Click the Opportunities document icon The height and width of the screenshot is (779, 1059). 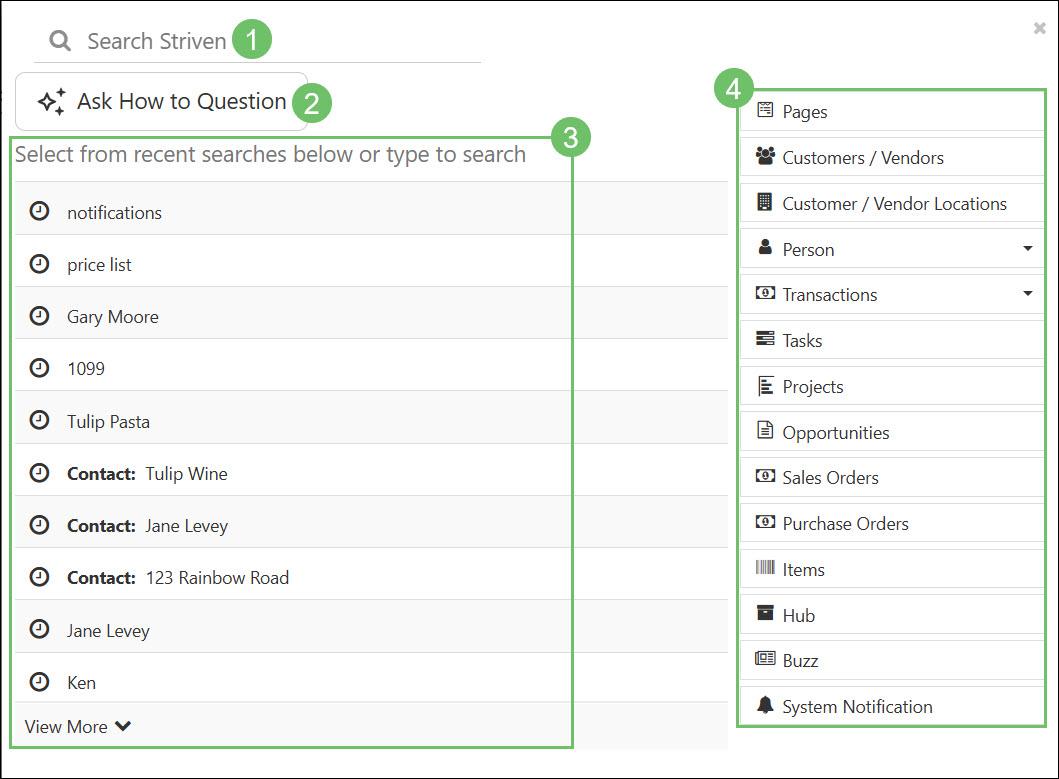click(x=765, y=430)
